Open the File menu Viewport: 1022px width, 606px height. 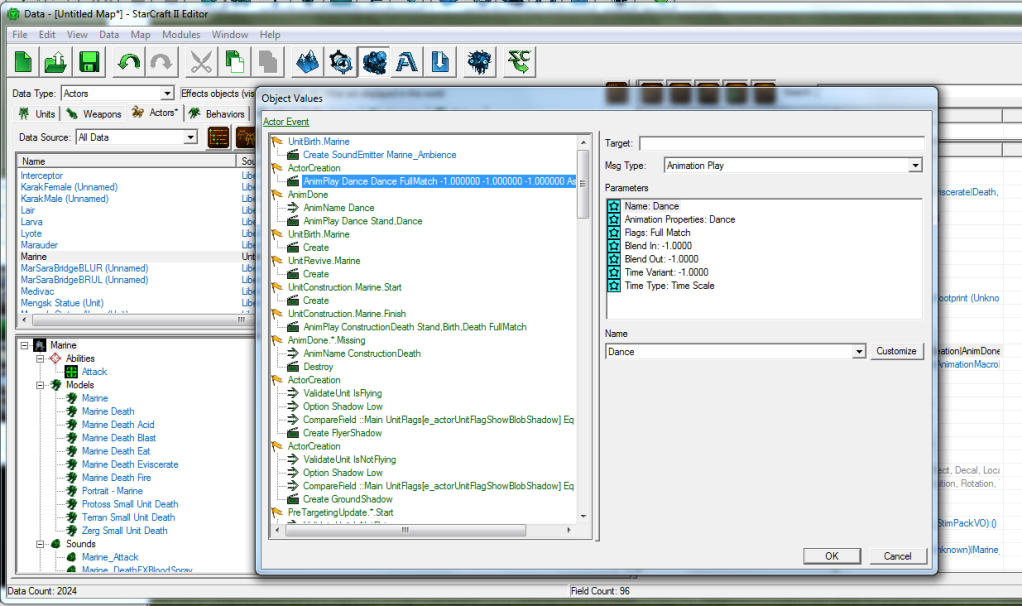20,35
